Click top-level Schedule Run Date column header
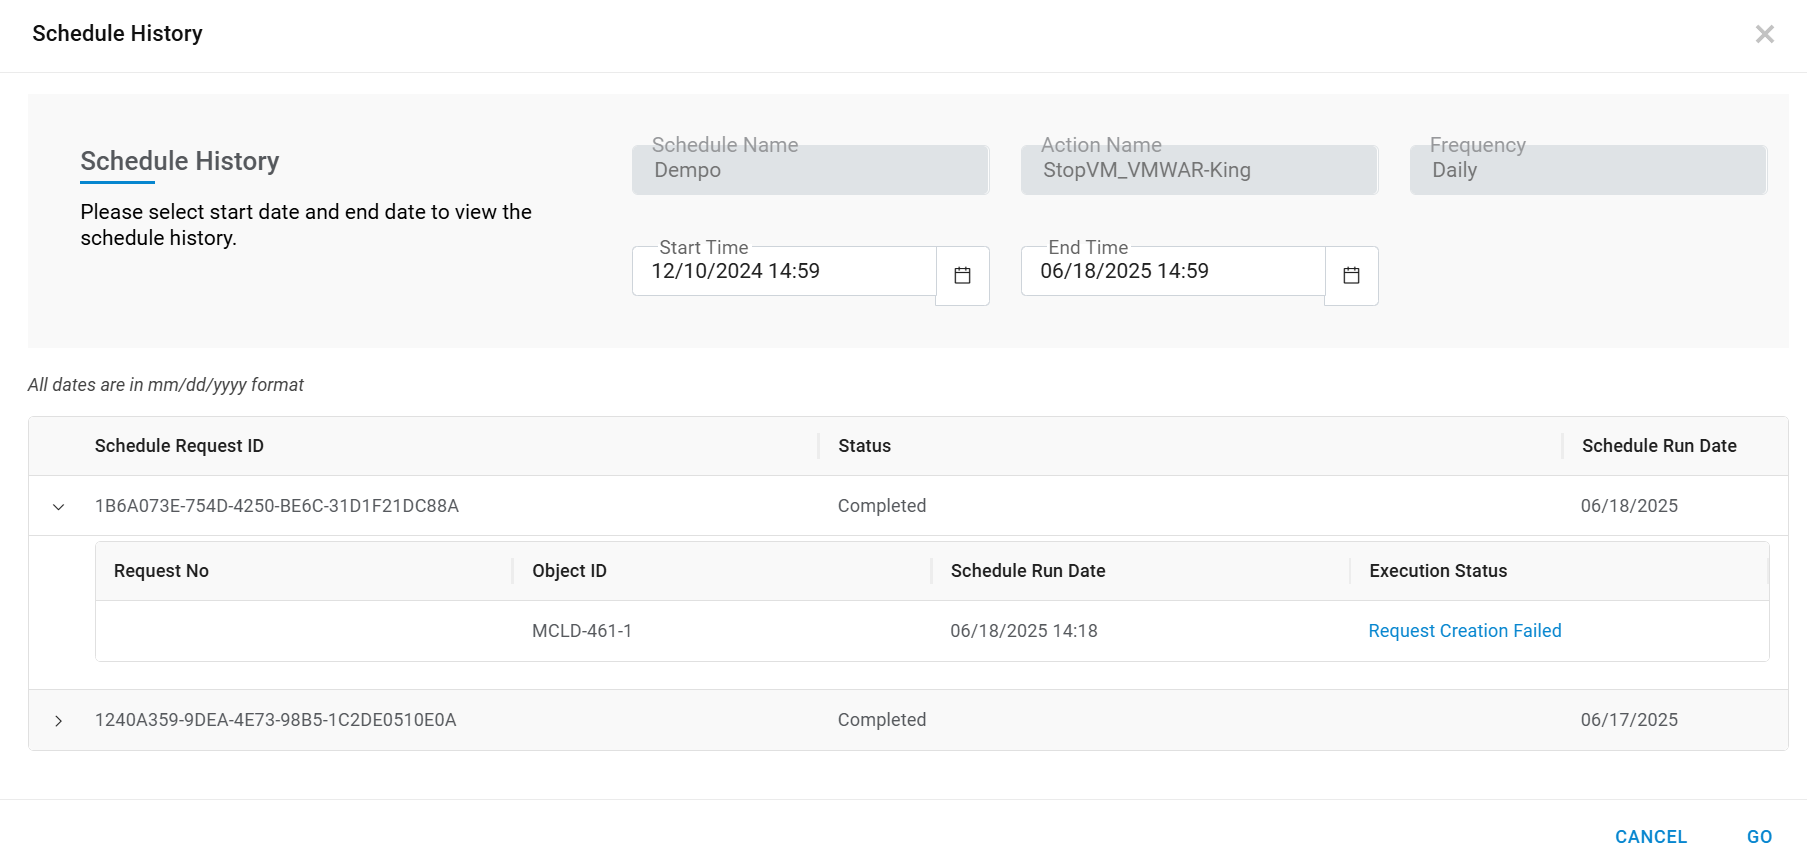 (x=1658, y=446)
